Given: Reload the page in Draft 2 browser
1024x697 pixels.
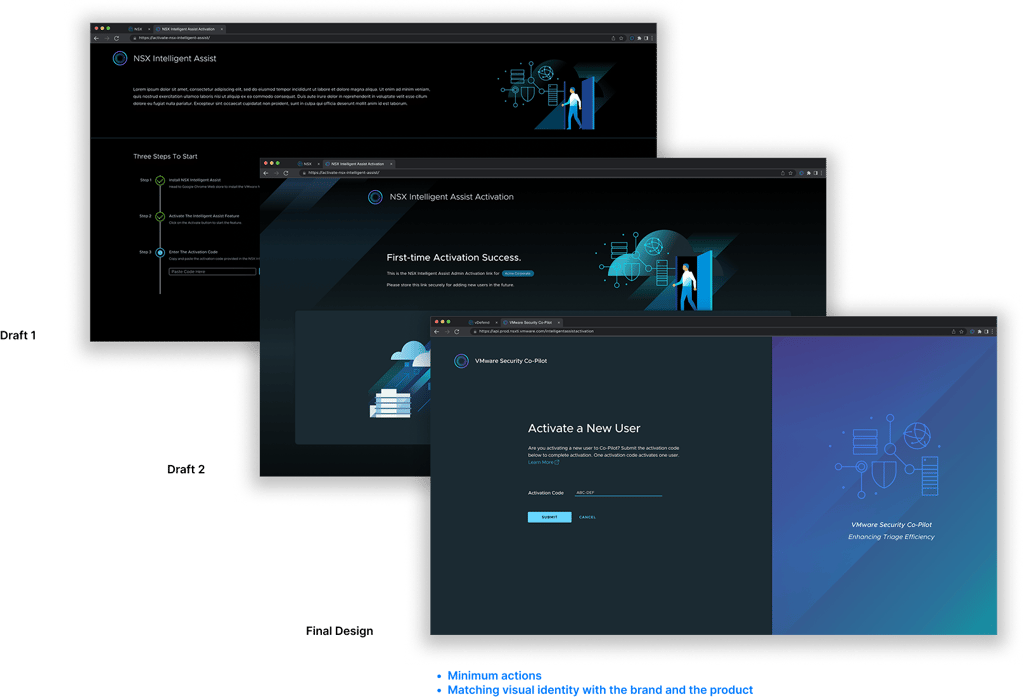Looking at the screenshot, I should (x=285, y=173).
